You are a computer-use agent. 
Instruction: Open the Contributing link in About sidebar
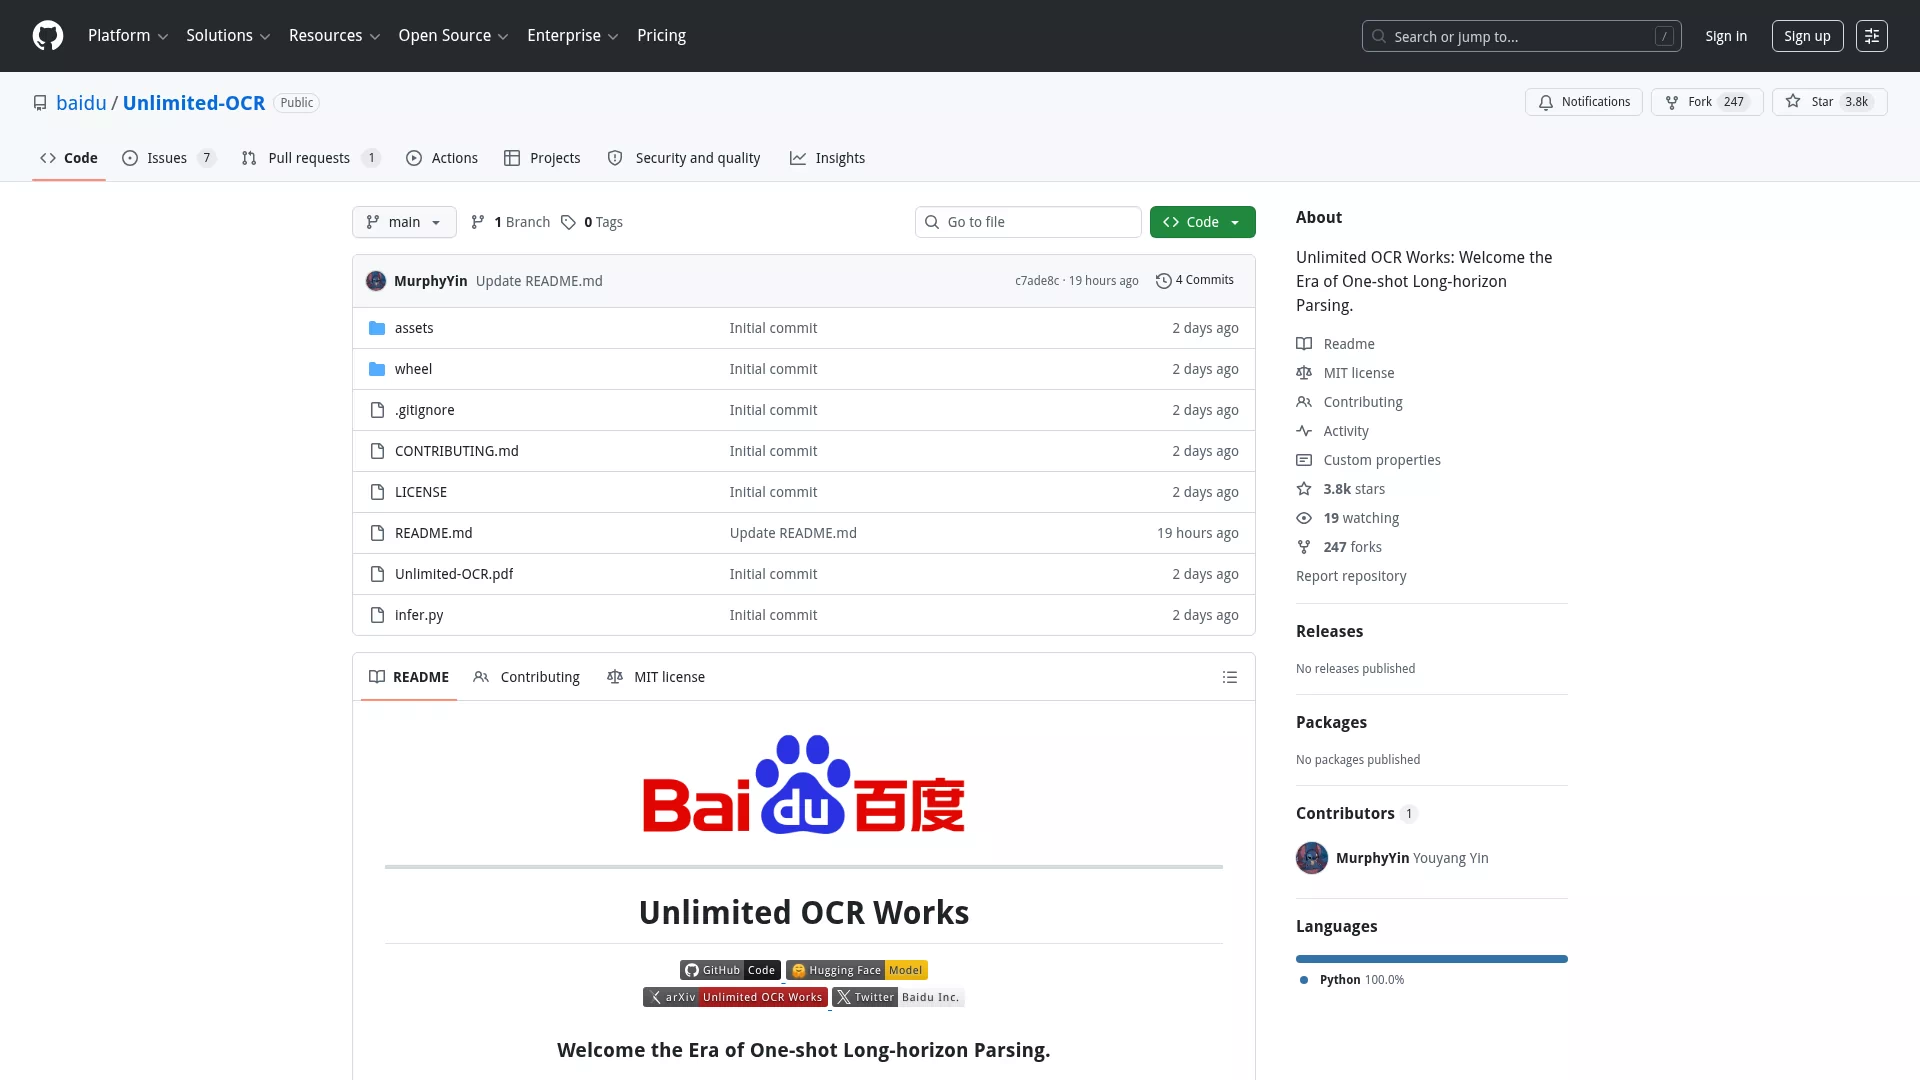[x=1363, y=402]
